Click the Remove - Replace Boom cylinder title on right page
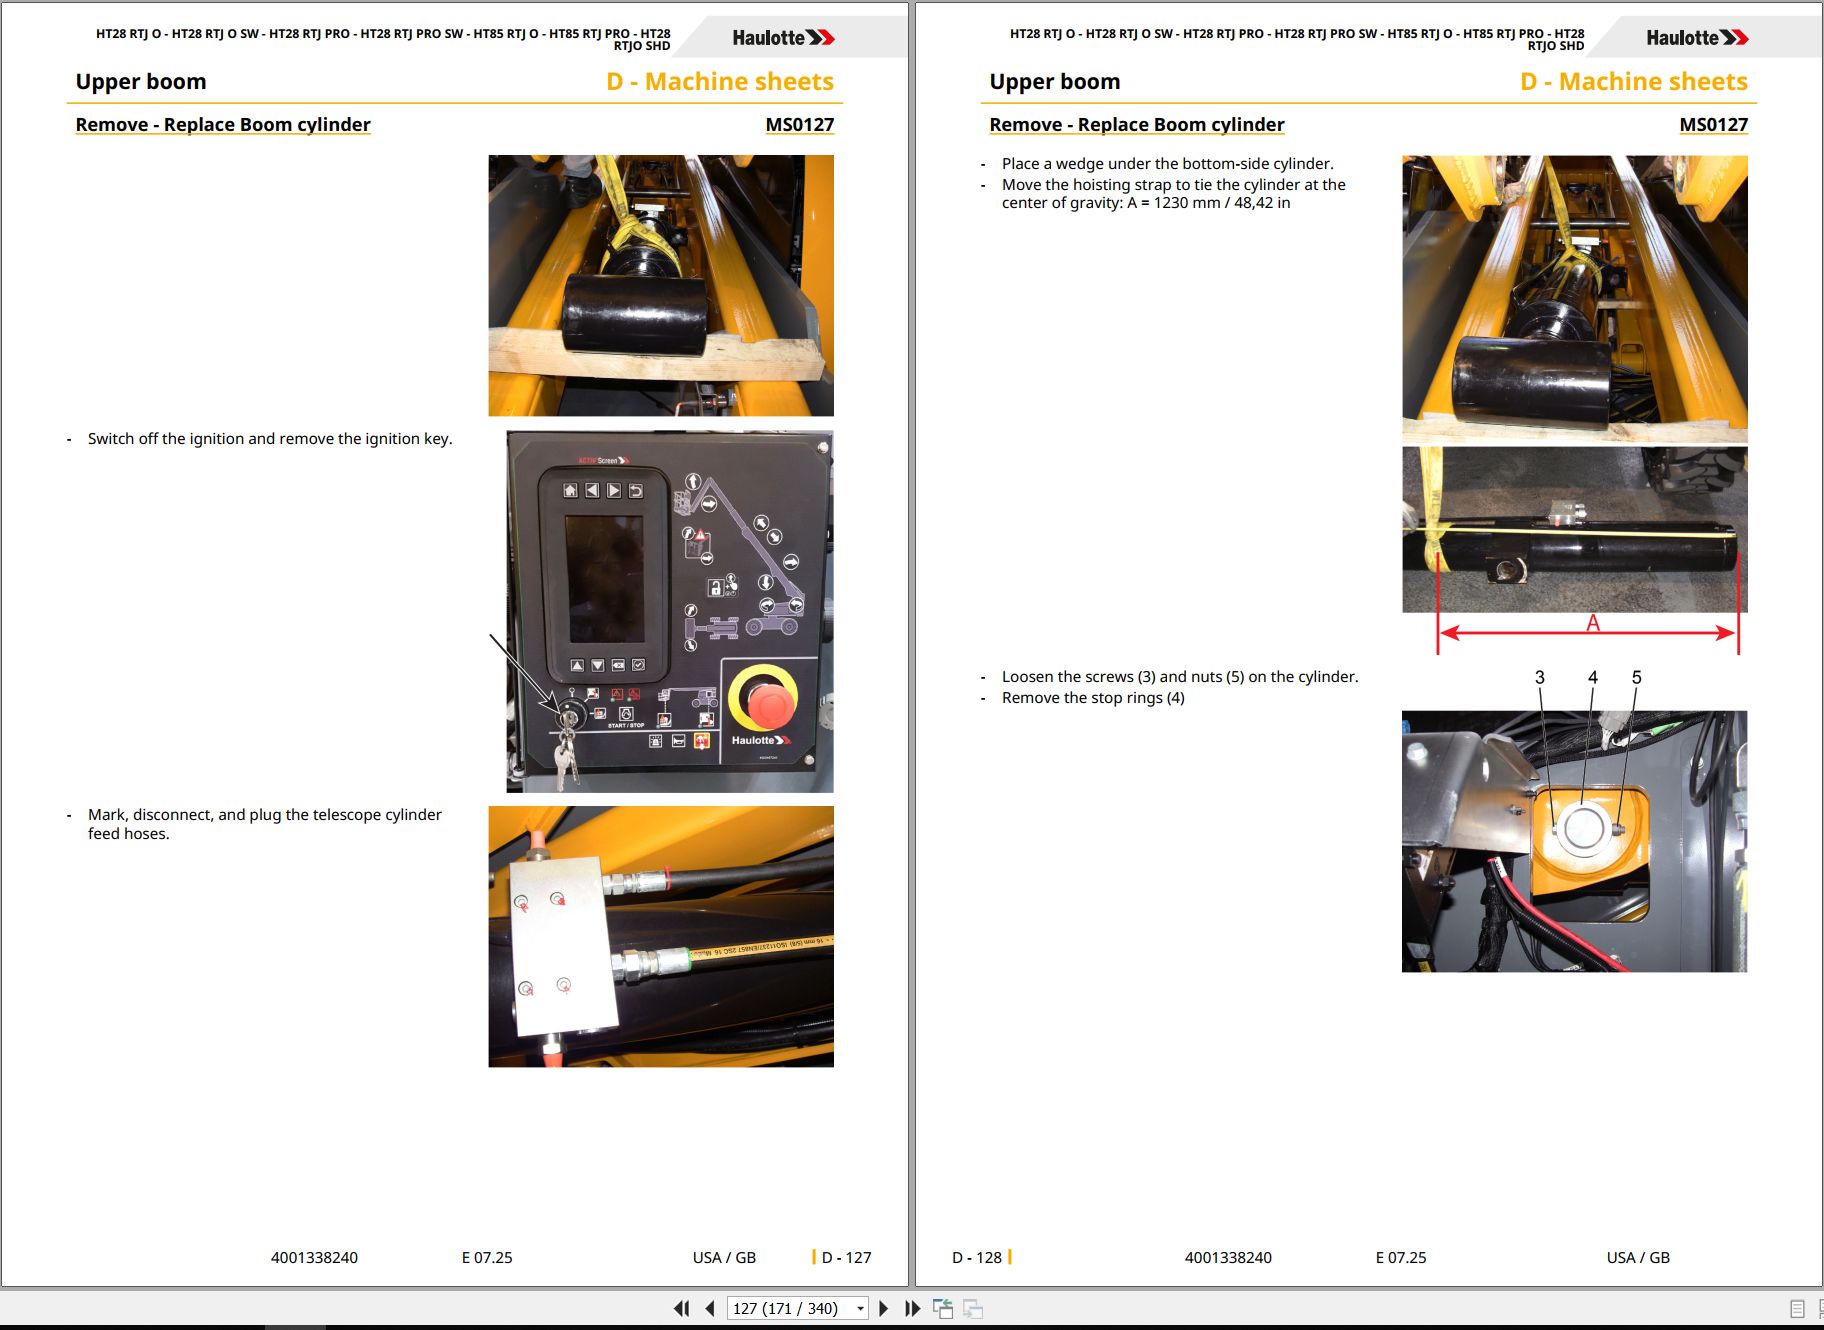The width and height of the screenshot is (1824, 1330). [1137, 124]
